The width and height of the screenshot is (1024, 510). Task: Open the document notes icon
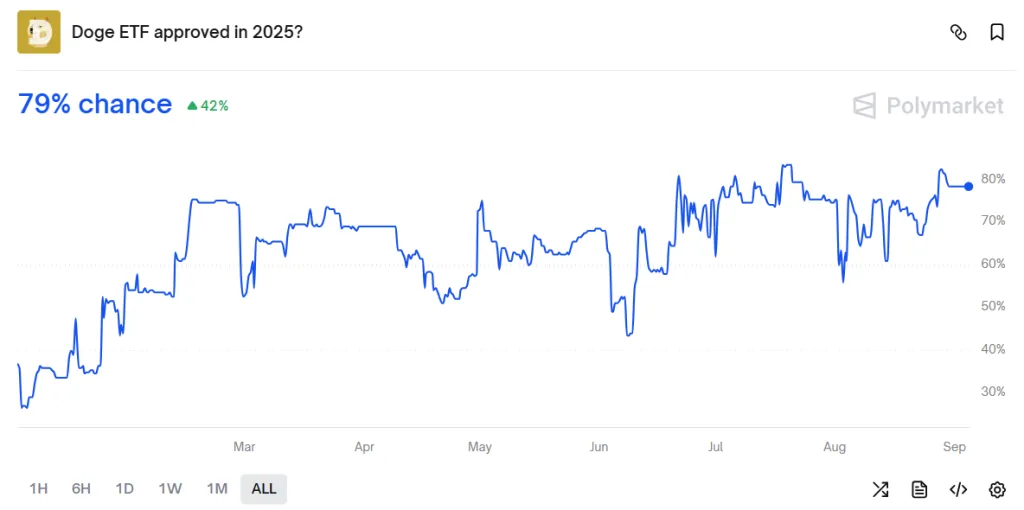point(919,489)
